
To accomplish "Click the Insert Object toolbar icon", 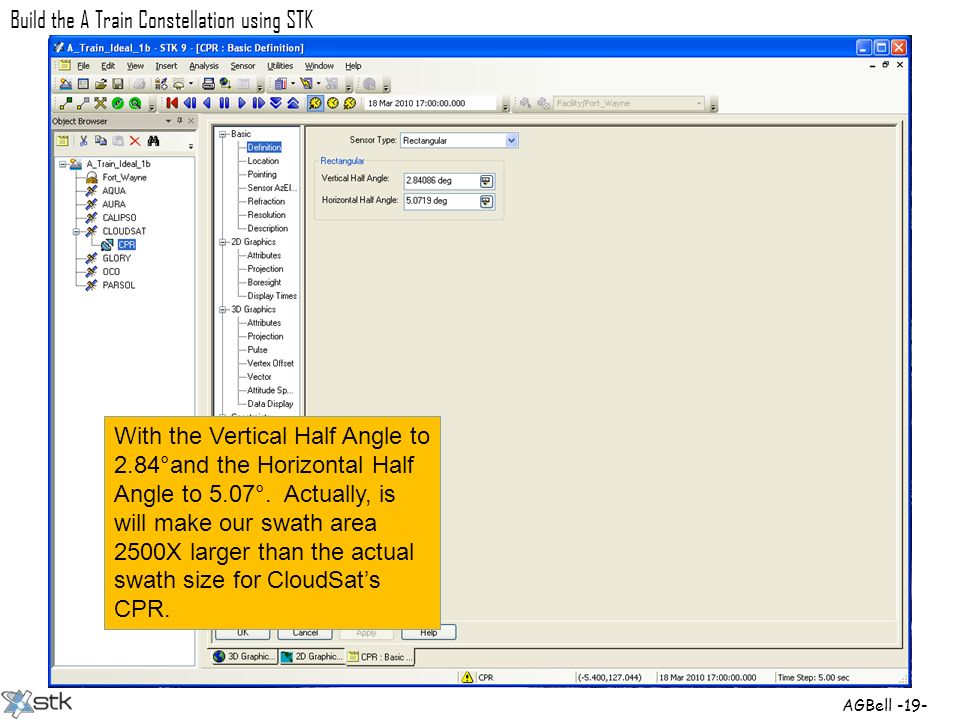I will [x=161, y=84].
